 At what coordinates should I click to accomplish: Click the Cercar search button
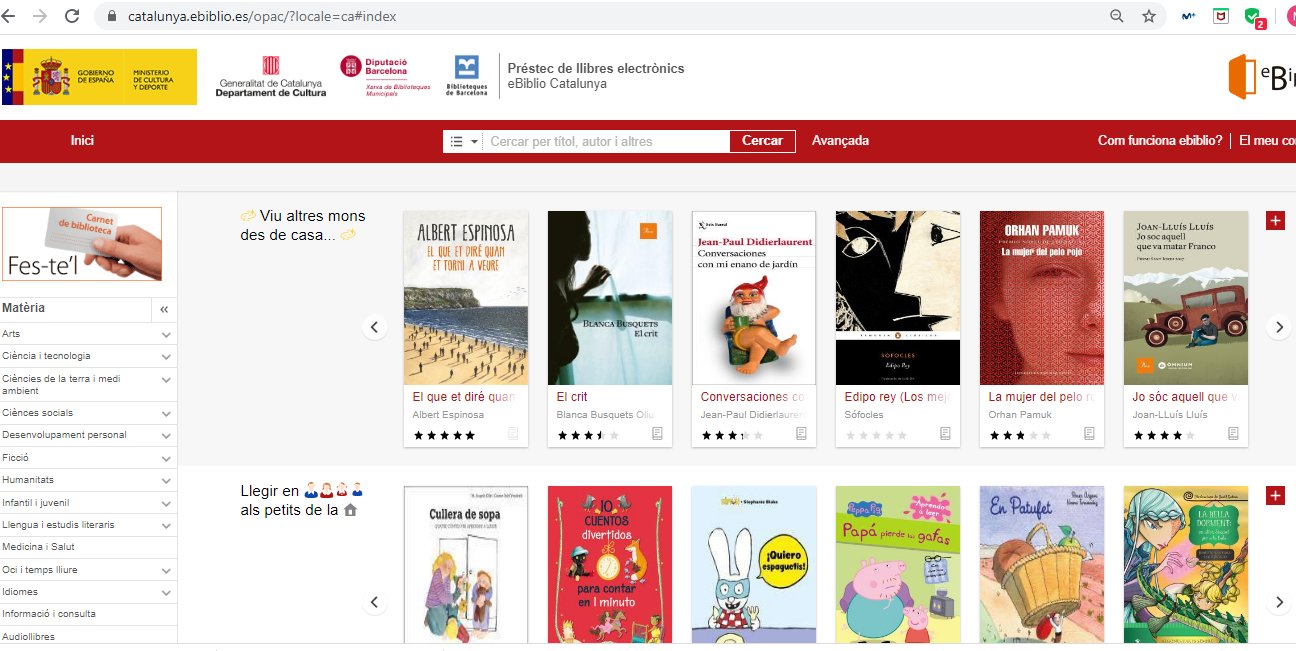762,141
